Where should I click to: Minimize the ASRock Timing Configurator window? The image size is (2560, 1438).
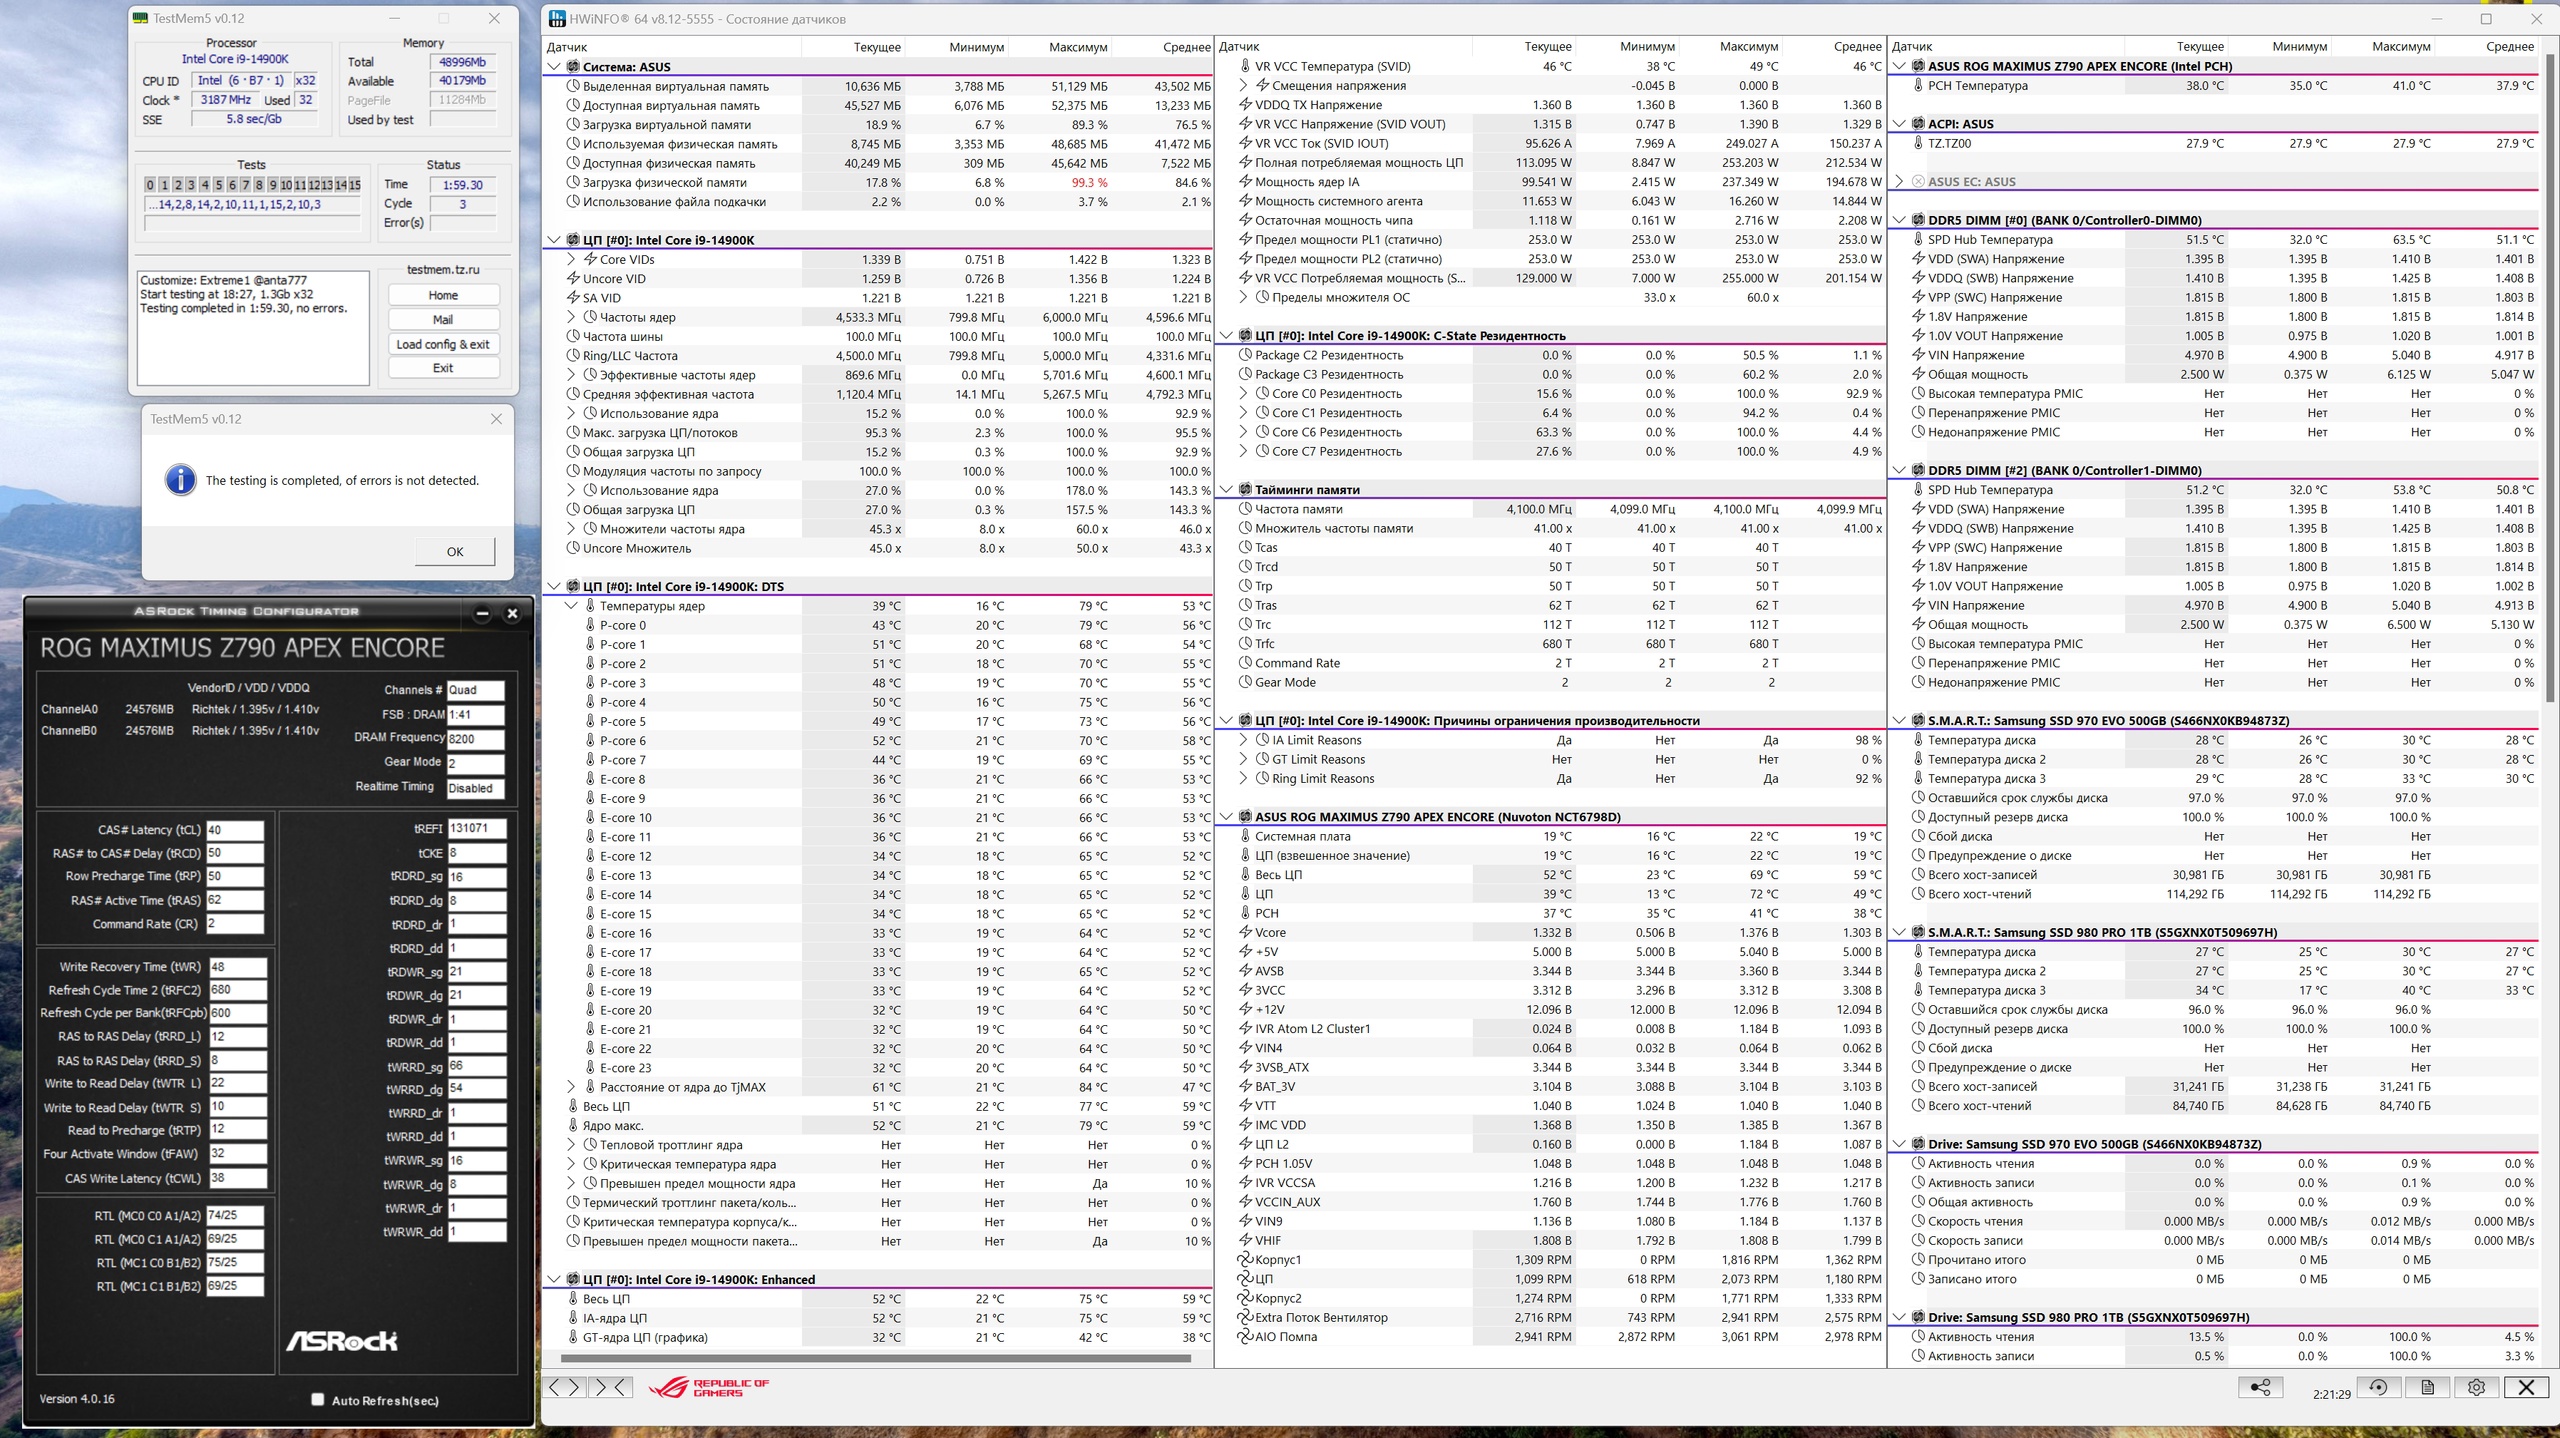[482, 613]
